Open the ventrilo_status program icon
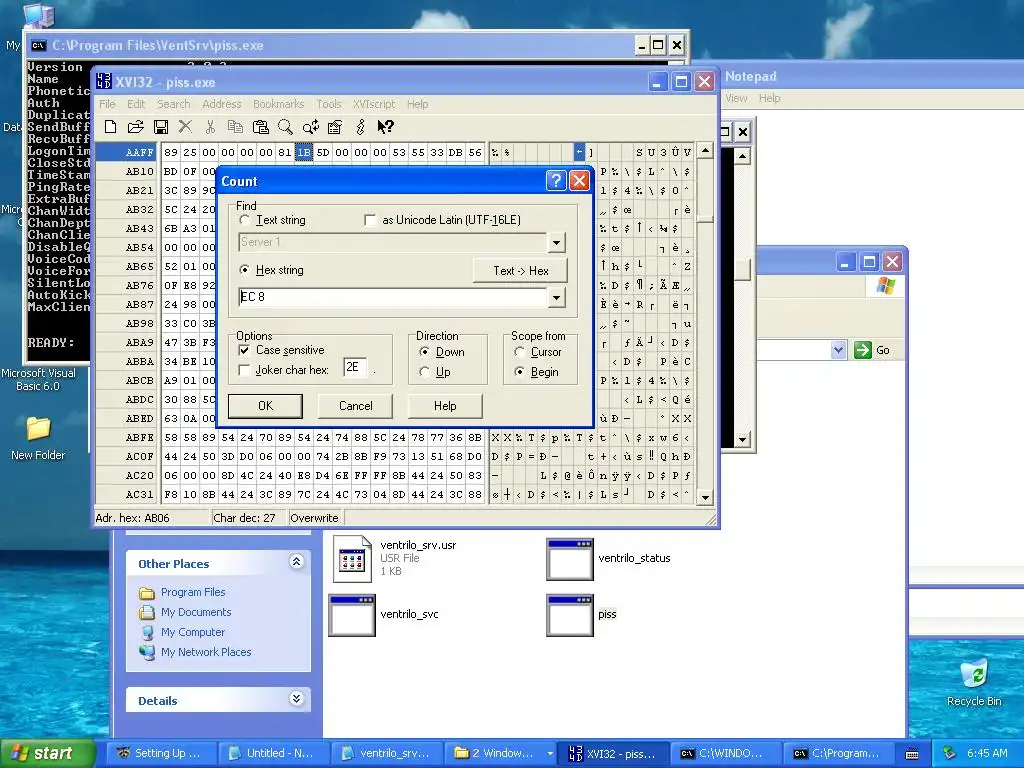This screenshot has width=1024, height=768. (569, 560)
